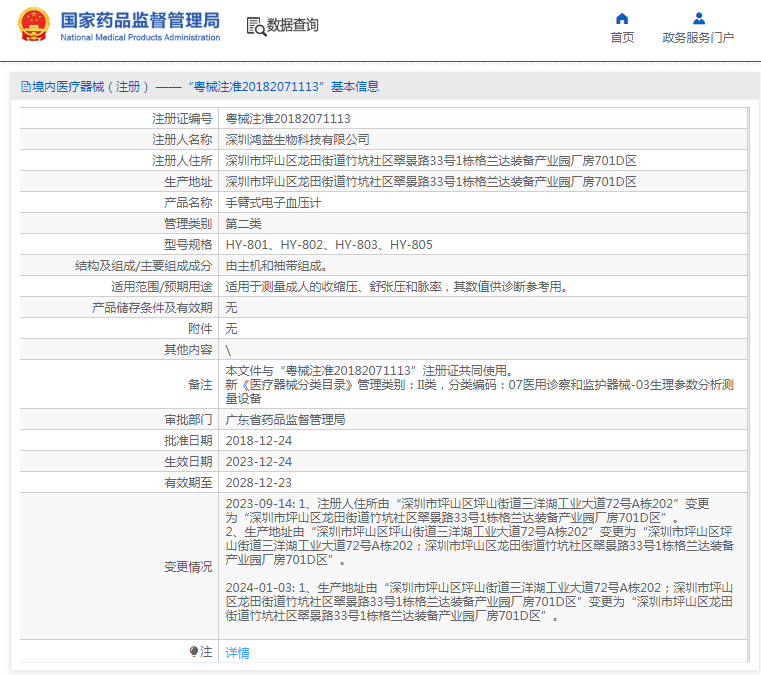
Task: Click the 政务服务门户 user icon
Action: pos(699,18)
